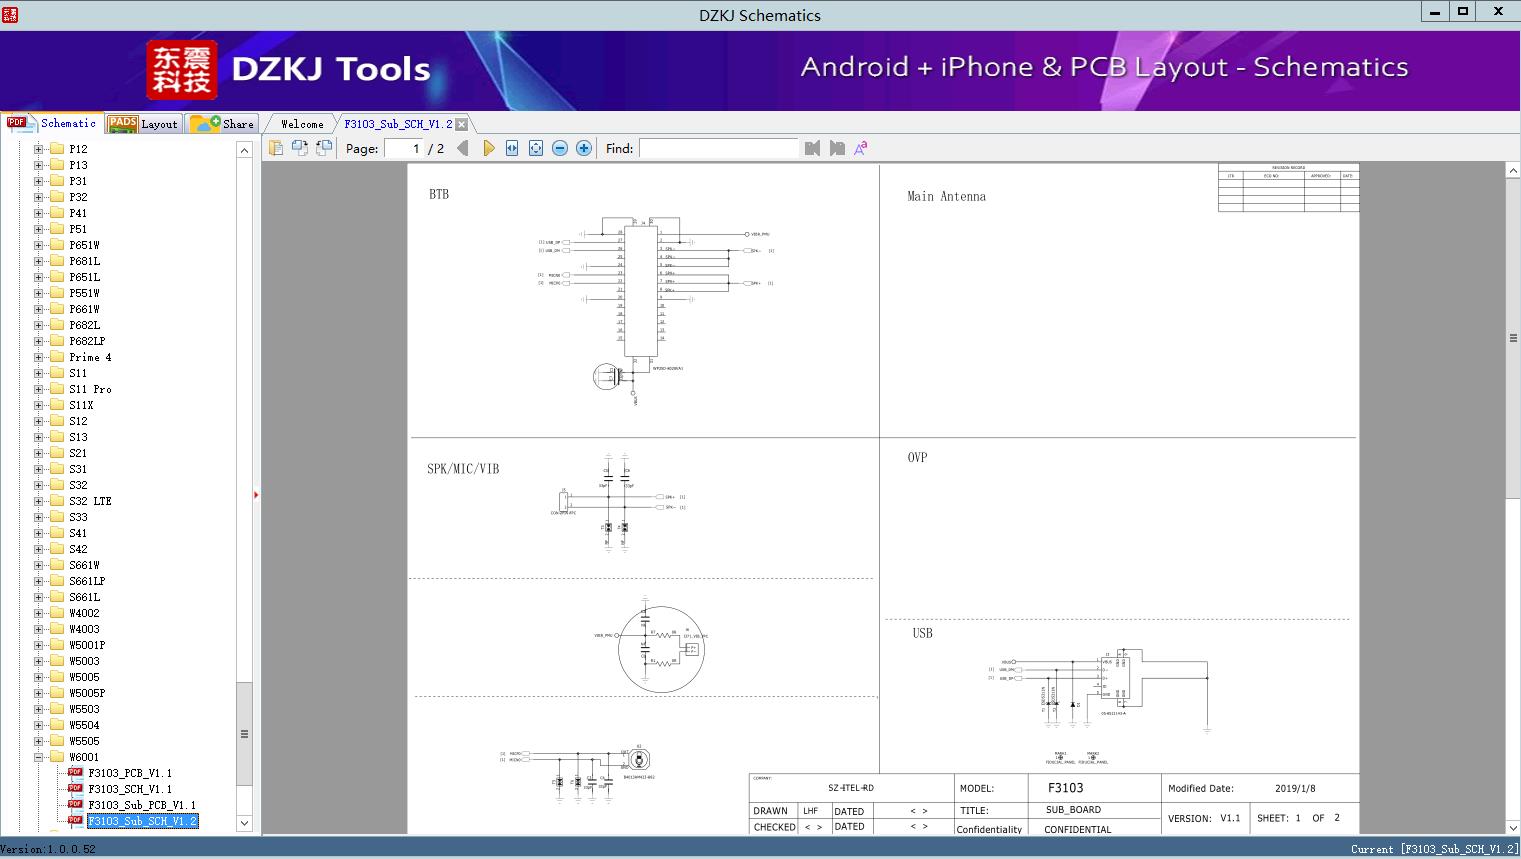Click the tree panel scrollbar thumb

(244, 733)
